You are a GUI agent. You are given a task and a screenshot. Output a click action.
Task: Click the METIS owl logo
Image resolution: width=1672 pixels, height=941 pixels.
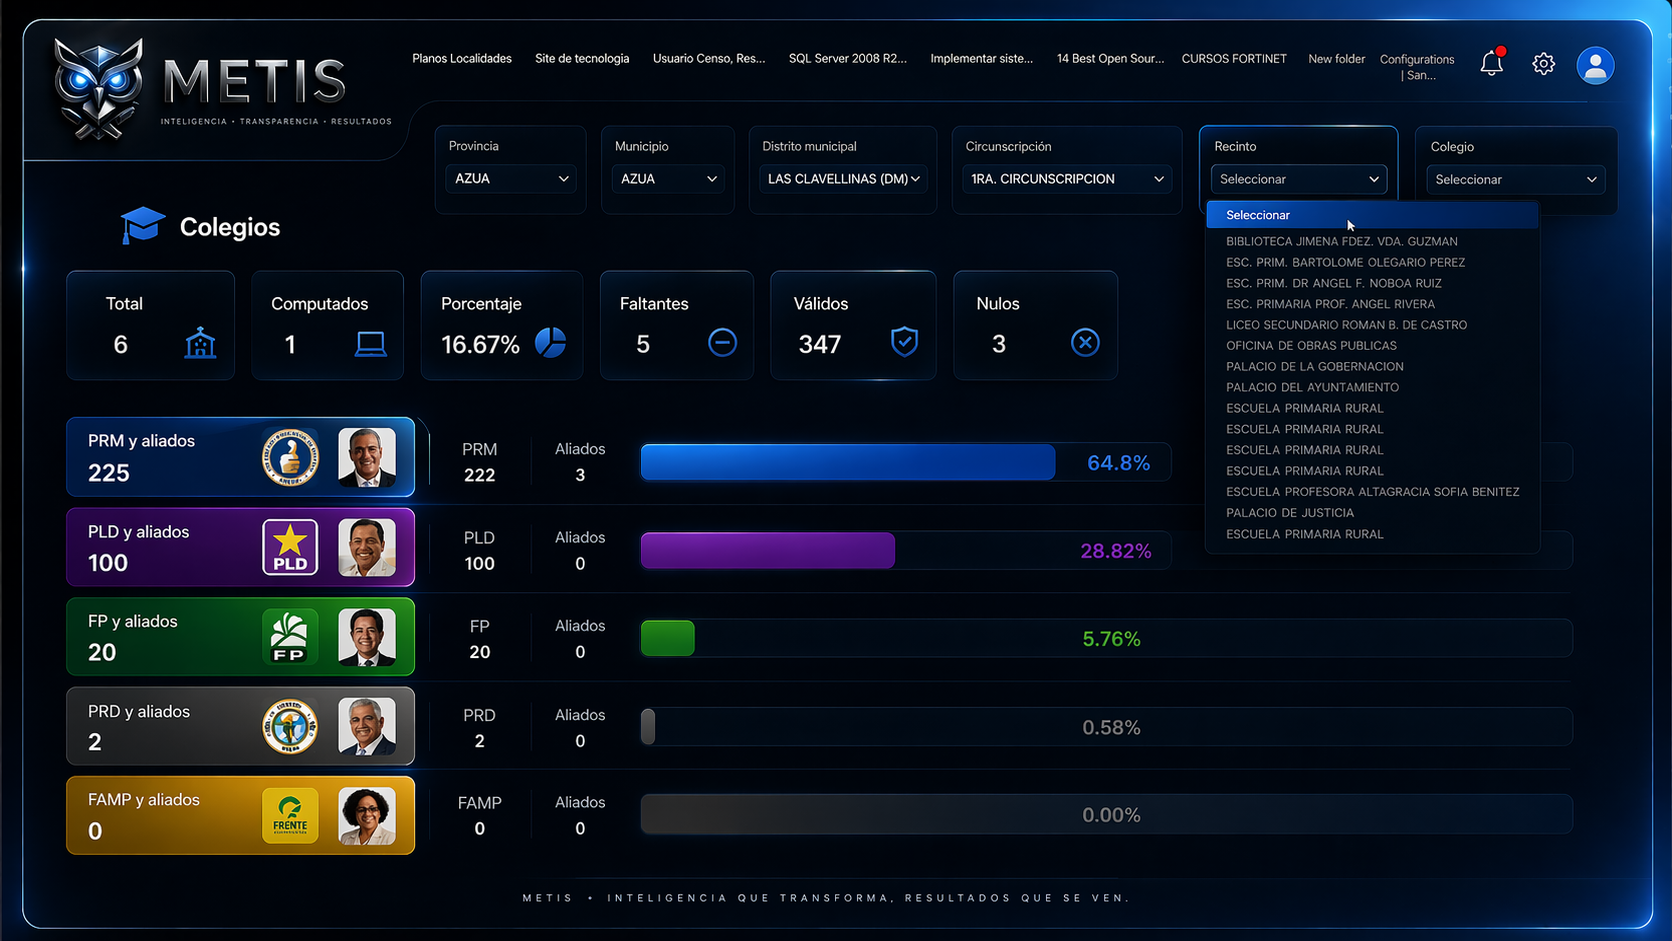[x=98, y=88]
